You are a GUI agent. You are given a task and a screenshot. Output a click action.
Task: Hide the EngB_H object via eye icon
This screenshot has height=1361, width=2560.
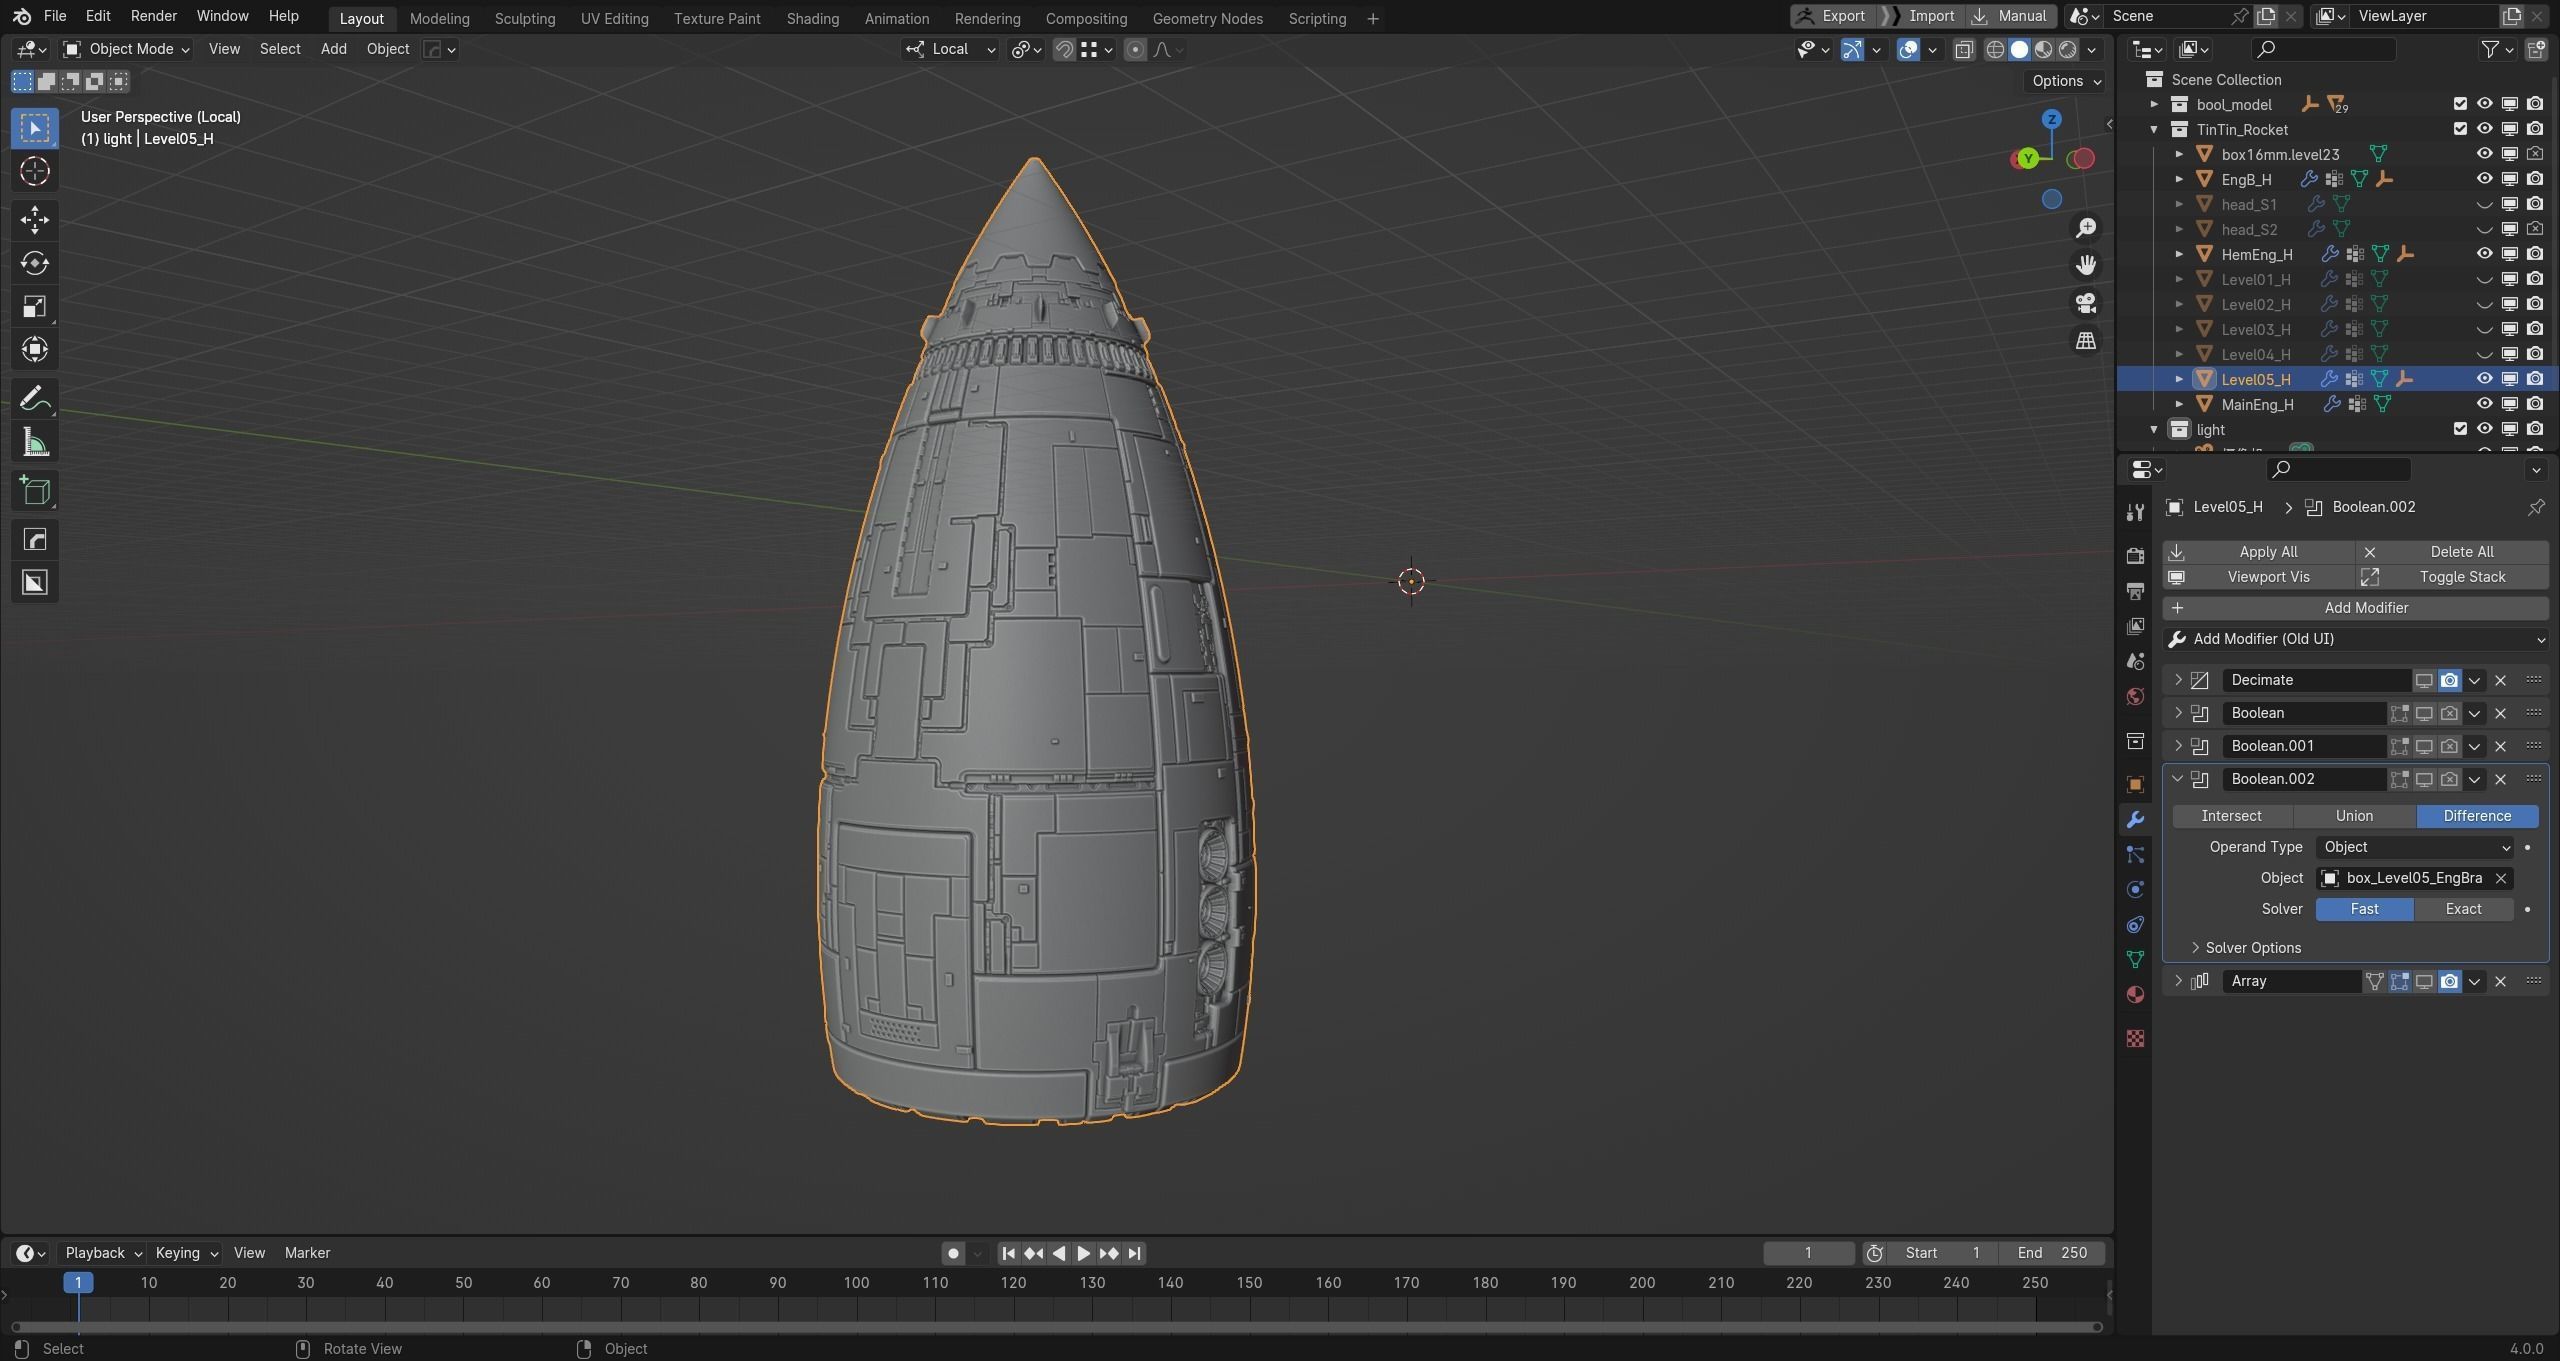[x=2484, y=179]
